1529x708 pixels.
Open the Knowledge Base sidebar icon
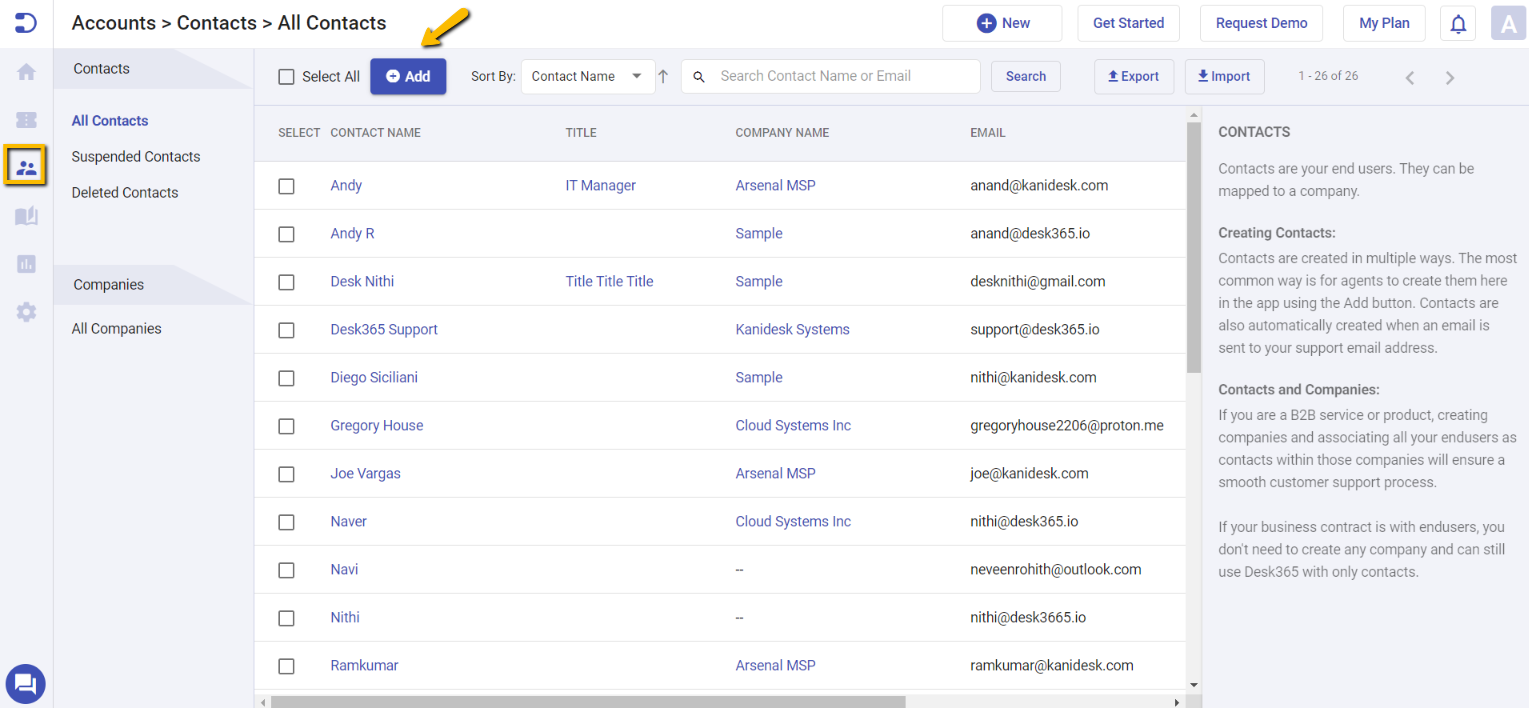(25, 214)
